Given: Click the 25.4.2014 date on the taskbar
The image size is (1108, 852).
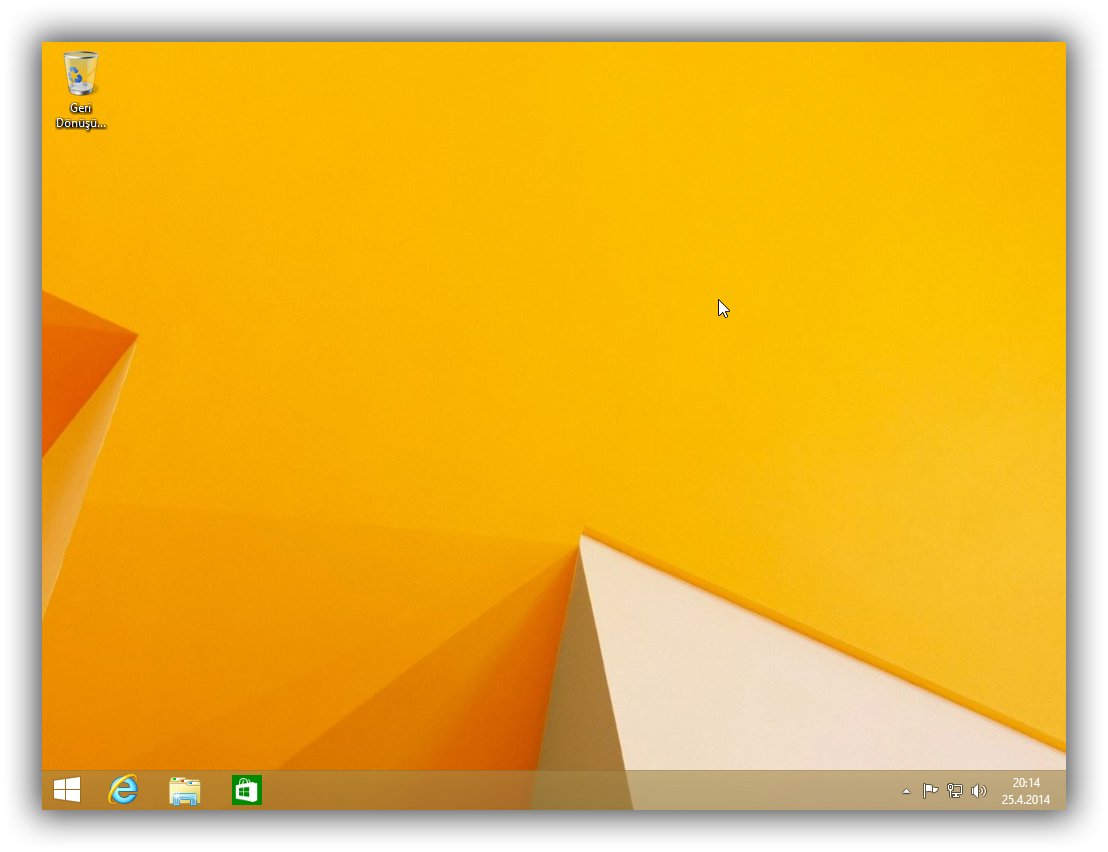Looking at the screenshot, I should 1026,799.
